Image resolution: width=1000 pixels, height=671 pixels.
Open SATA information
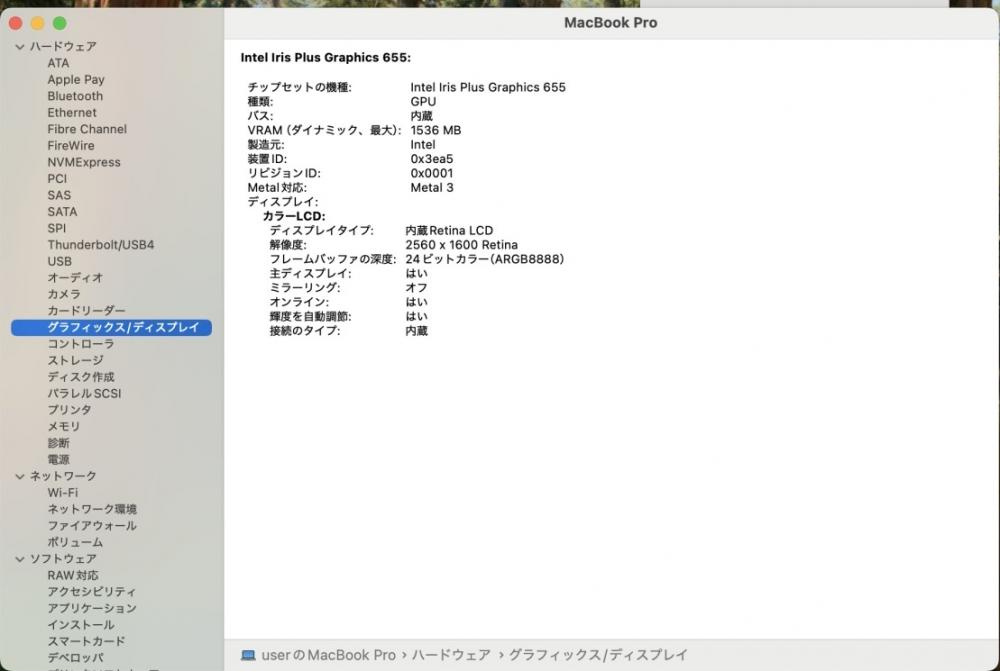click(x=62, y=212)
